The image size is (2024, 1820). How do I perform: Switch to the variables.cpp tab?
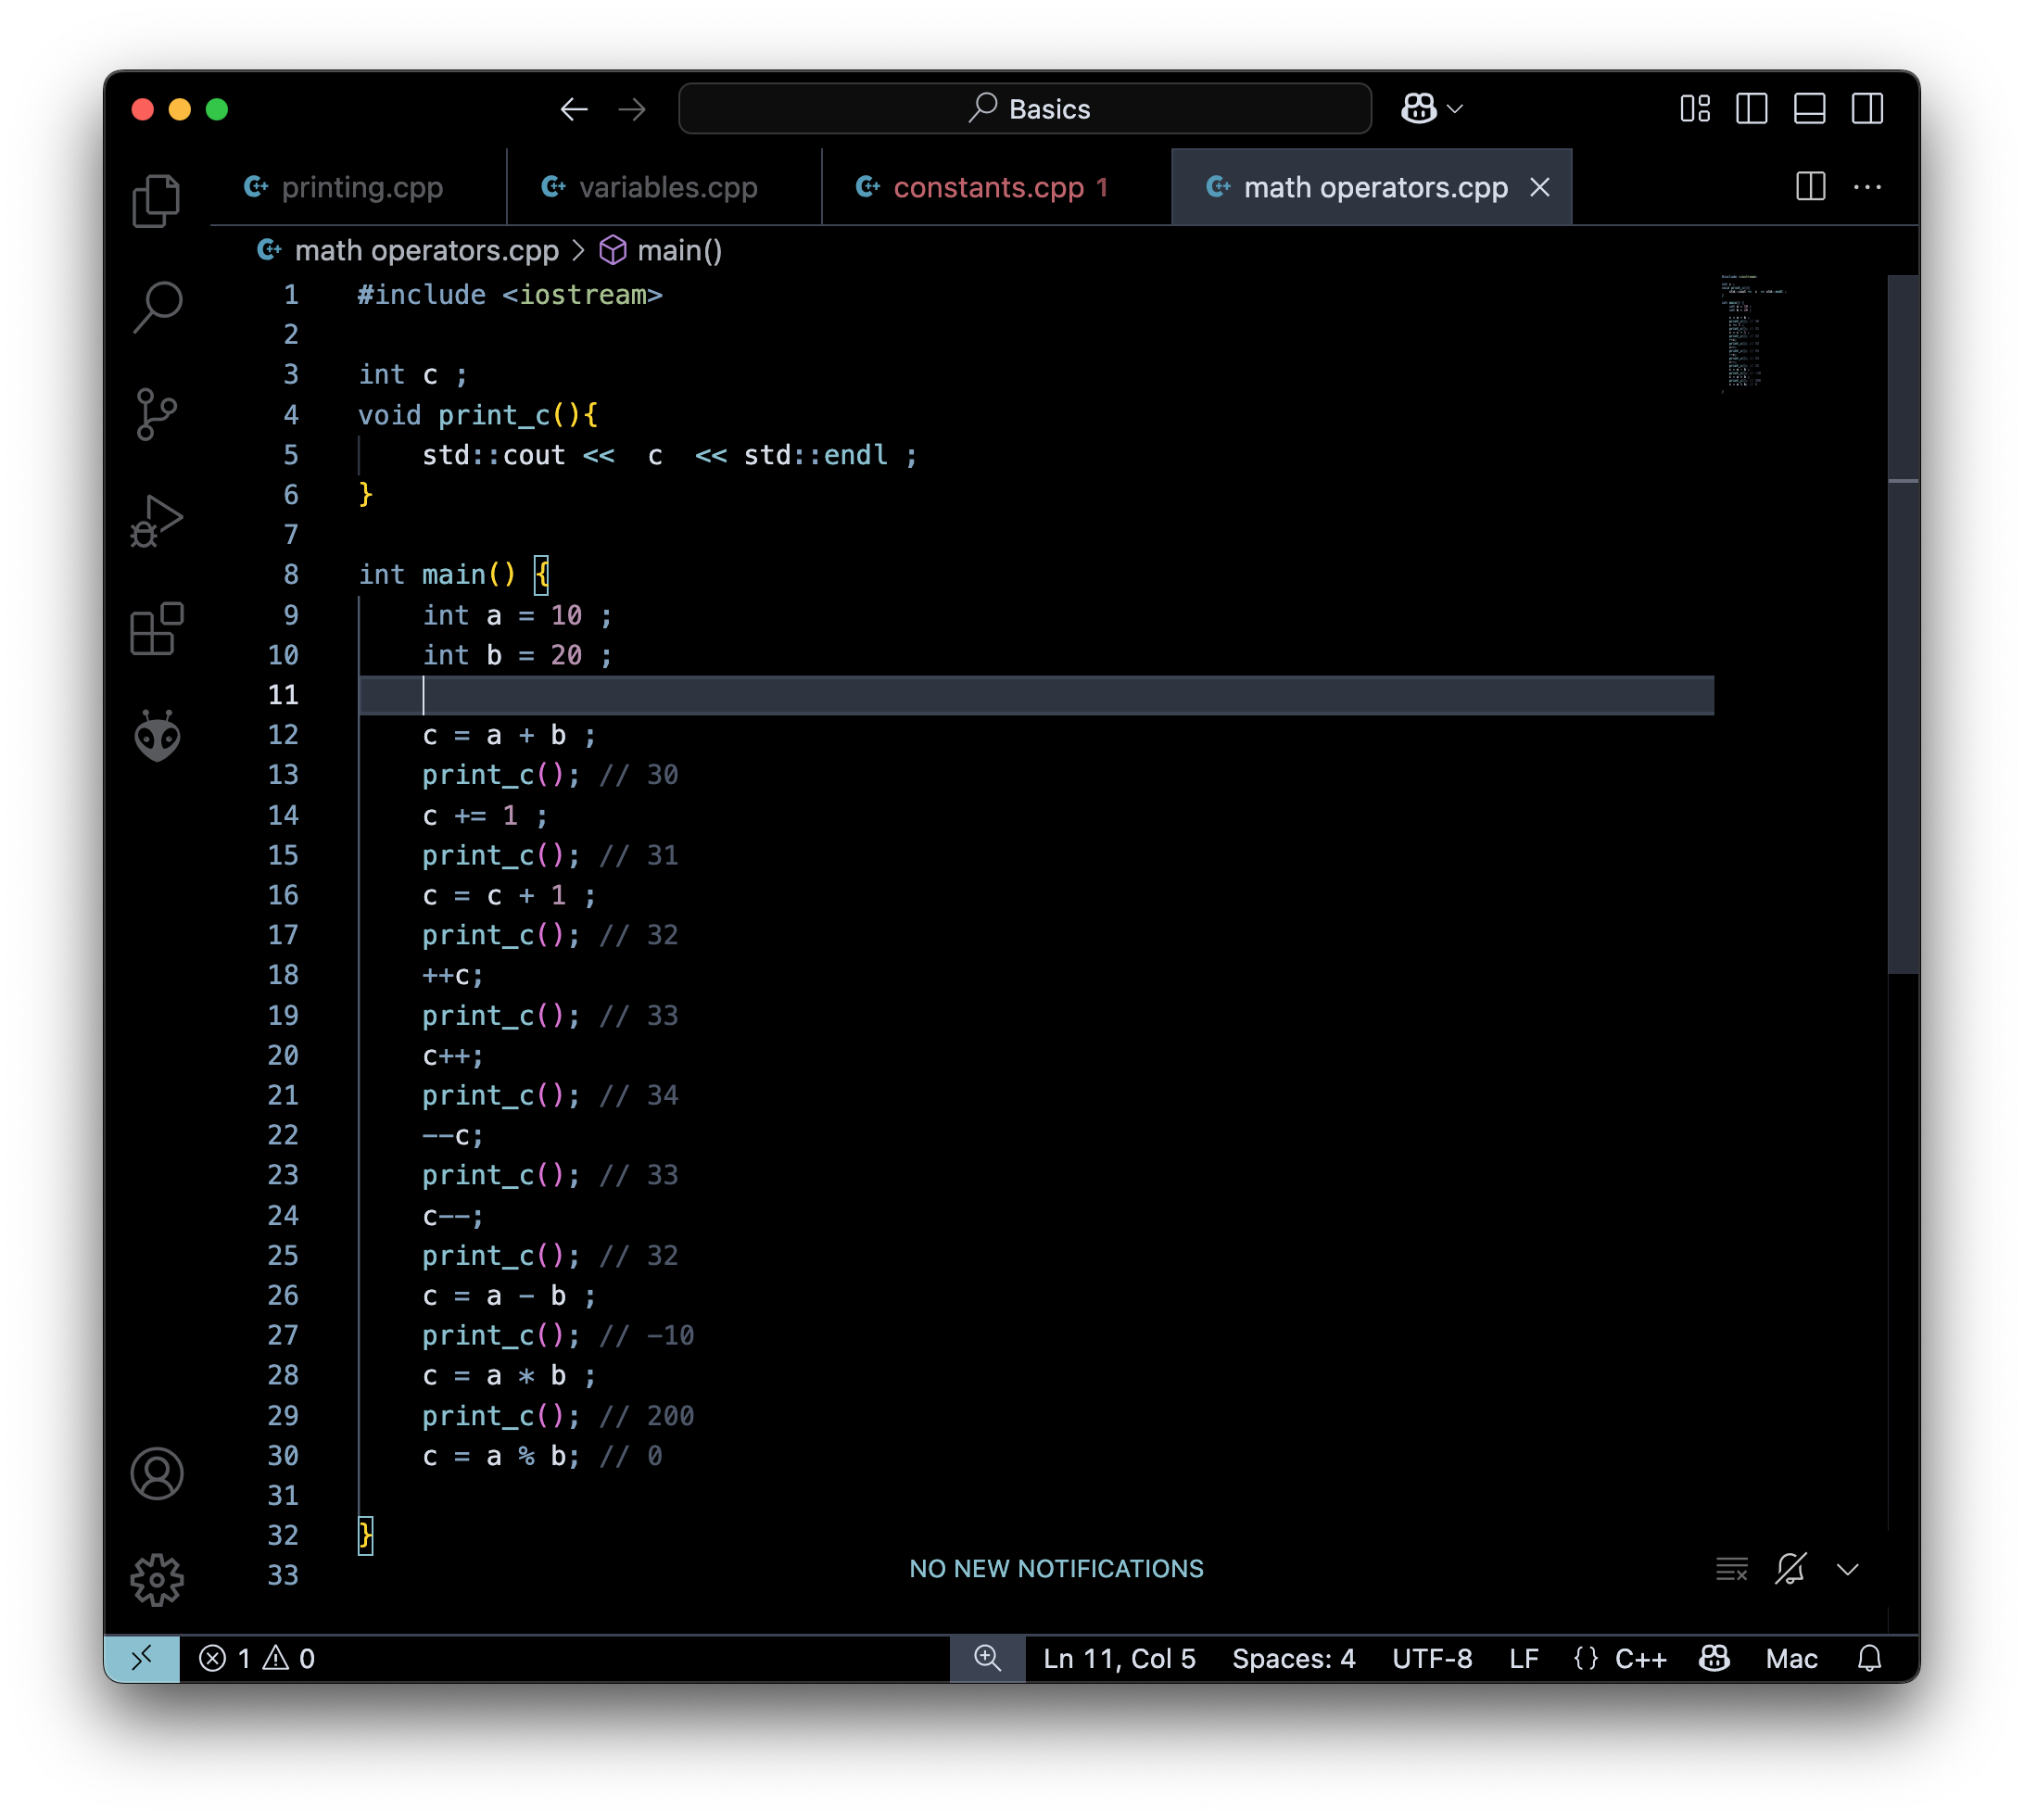tap(665, 187)
